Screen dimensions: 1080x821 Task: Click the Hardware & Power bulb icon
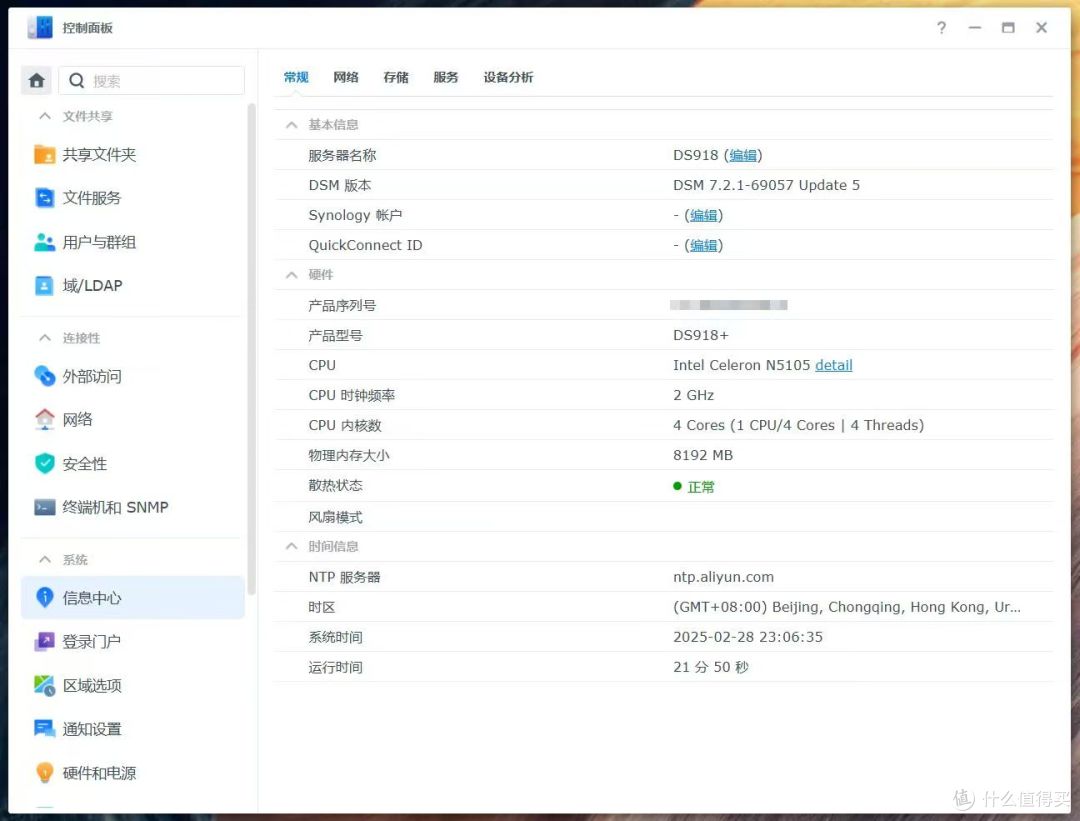click(x=45, y=773)
